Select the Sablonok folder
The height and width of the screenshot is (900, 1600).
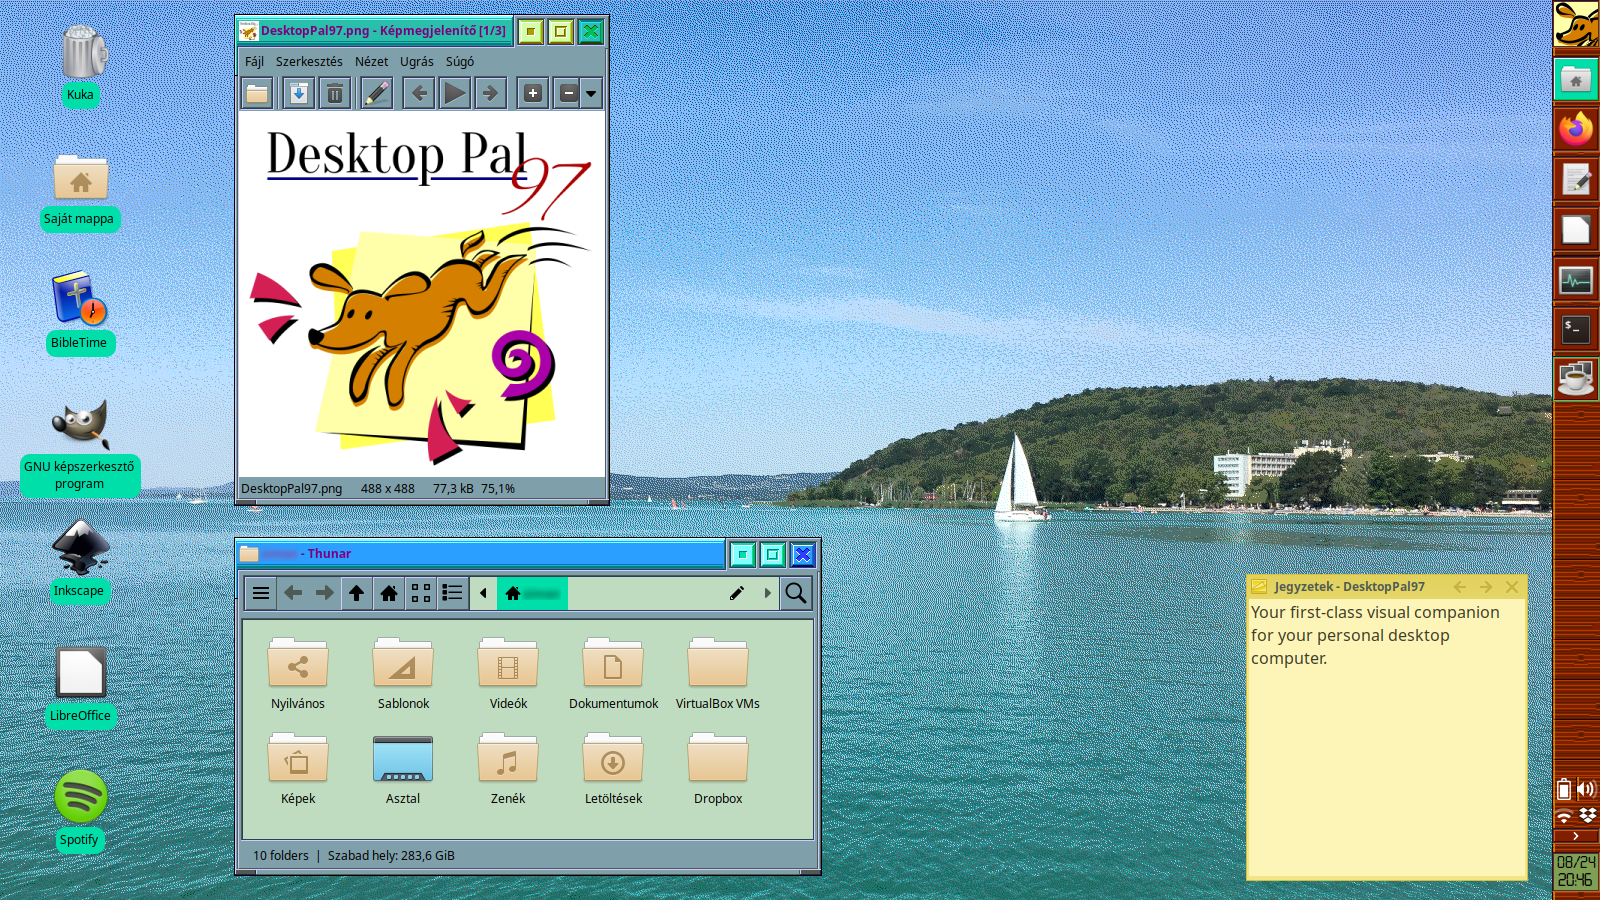pyautogui.click(x=403, y=674)
